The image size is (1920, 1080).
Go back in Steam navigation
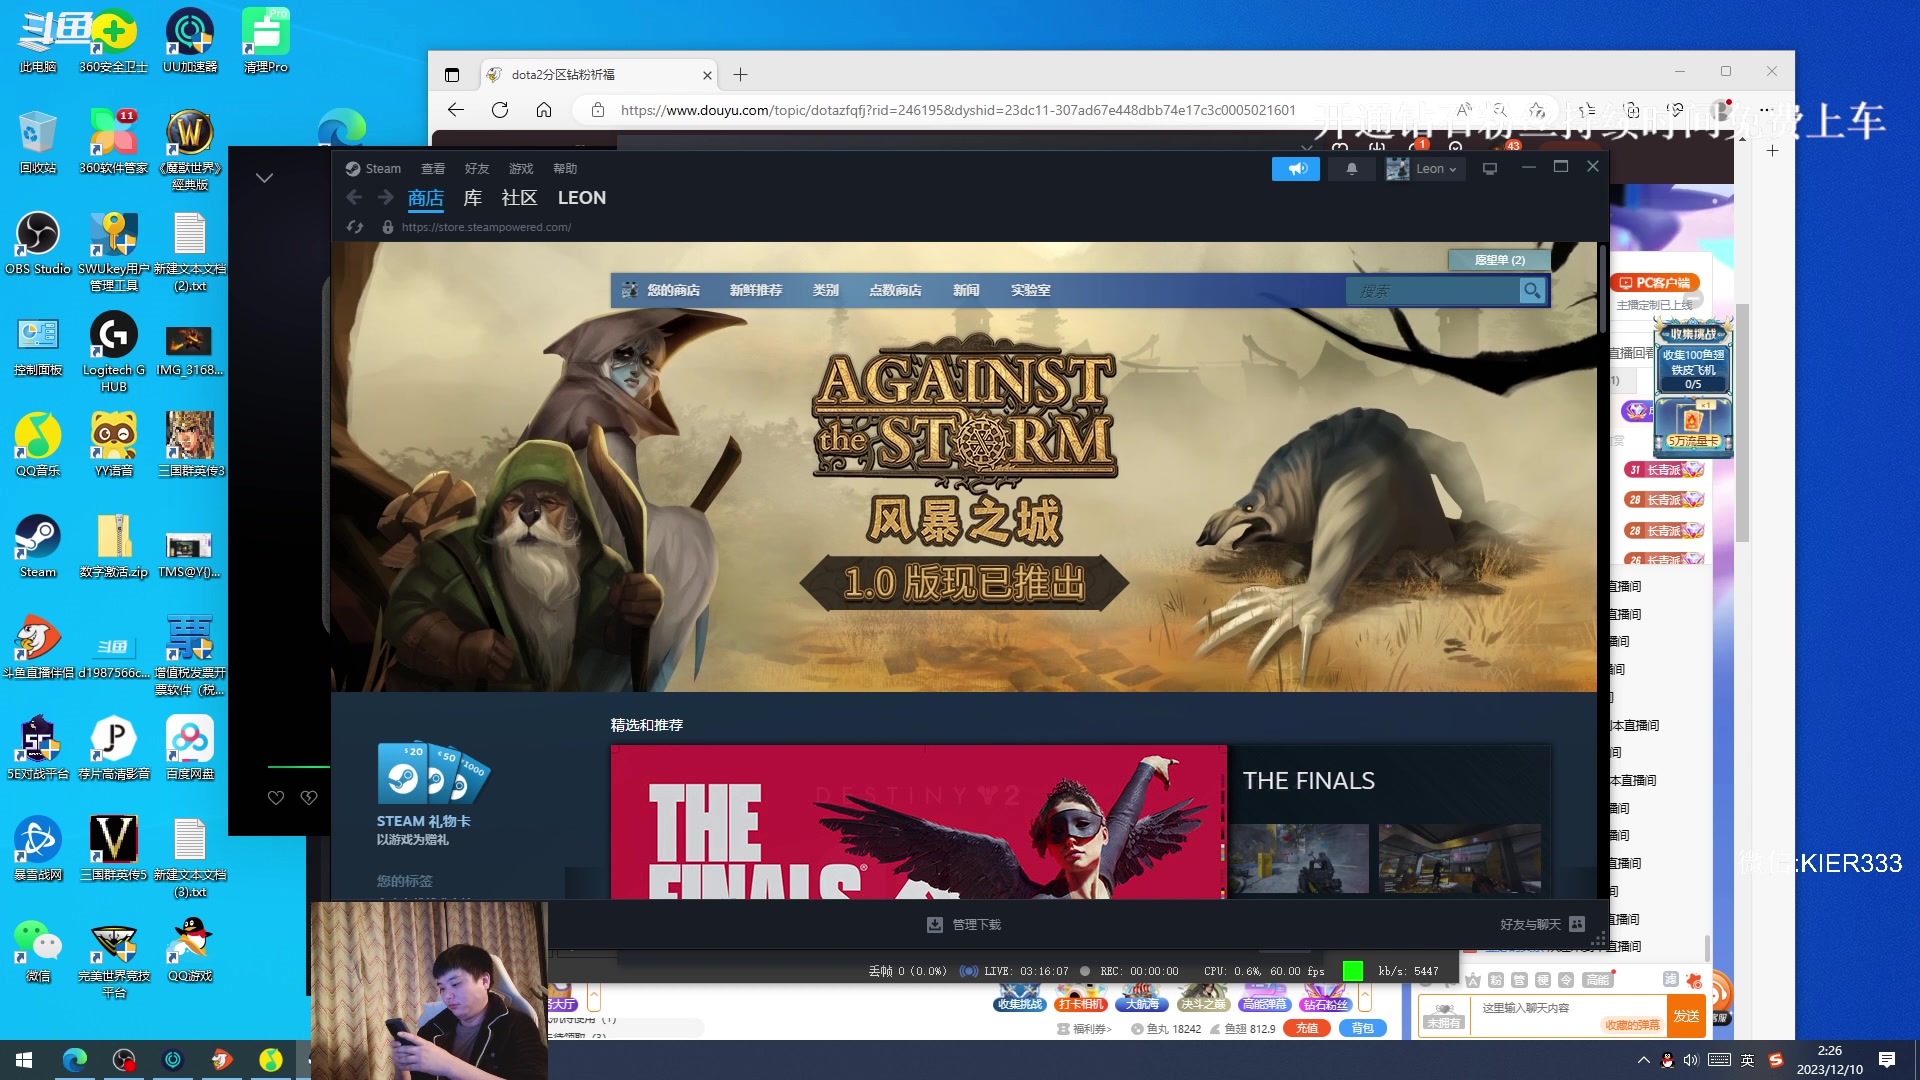click(354, 198)
